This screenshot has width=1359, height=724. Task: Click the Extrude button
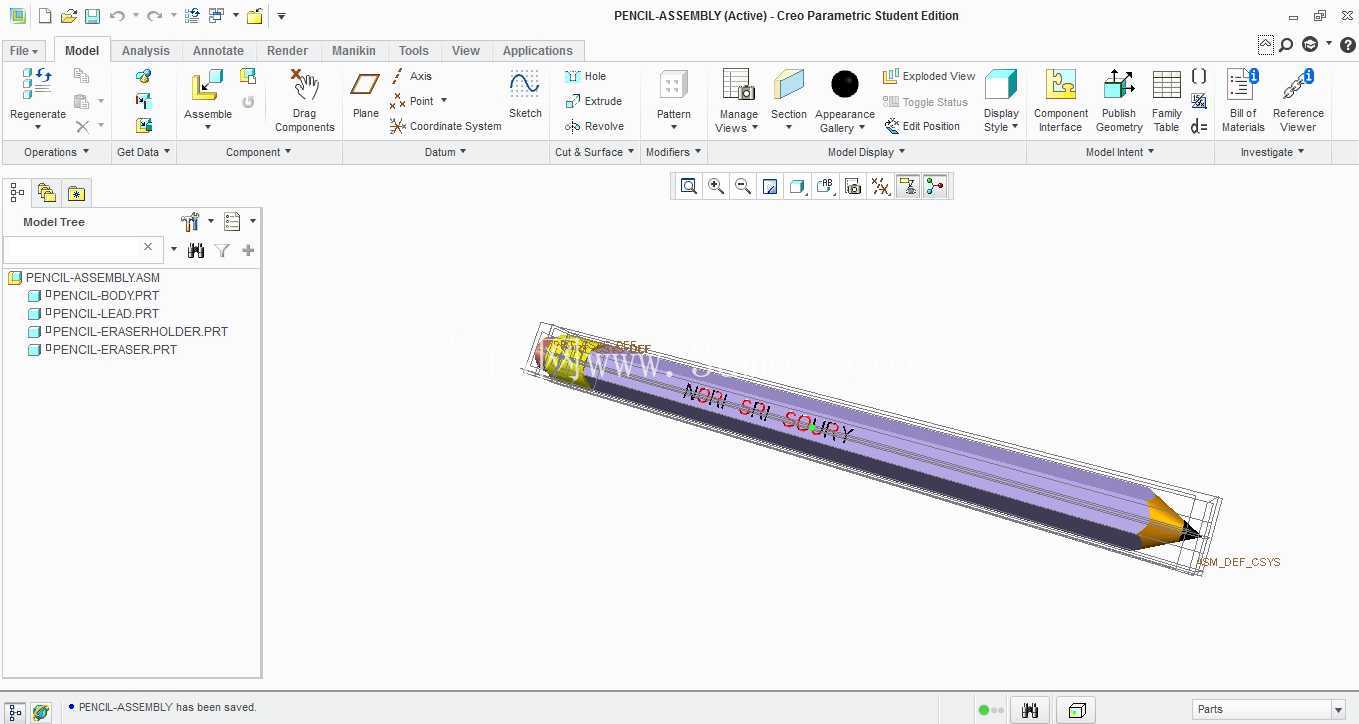click(x=594, y=101)
